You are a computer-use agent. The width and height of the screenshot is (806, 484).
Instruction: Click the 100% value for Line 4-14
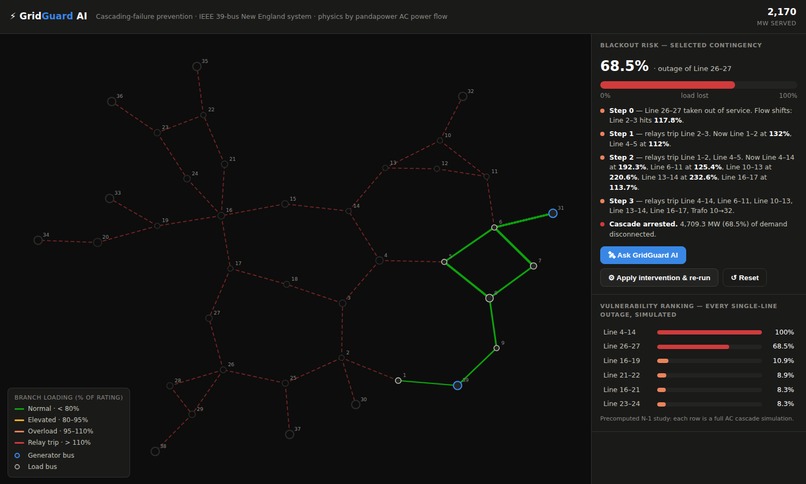point(784,332)
